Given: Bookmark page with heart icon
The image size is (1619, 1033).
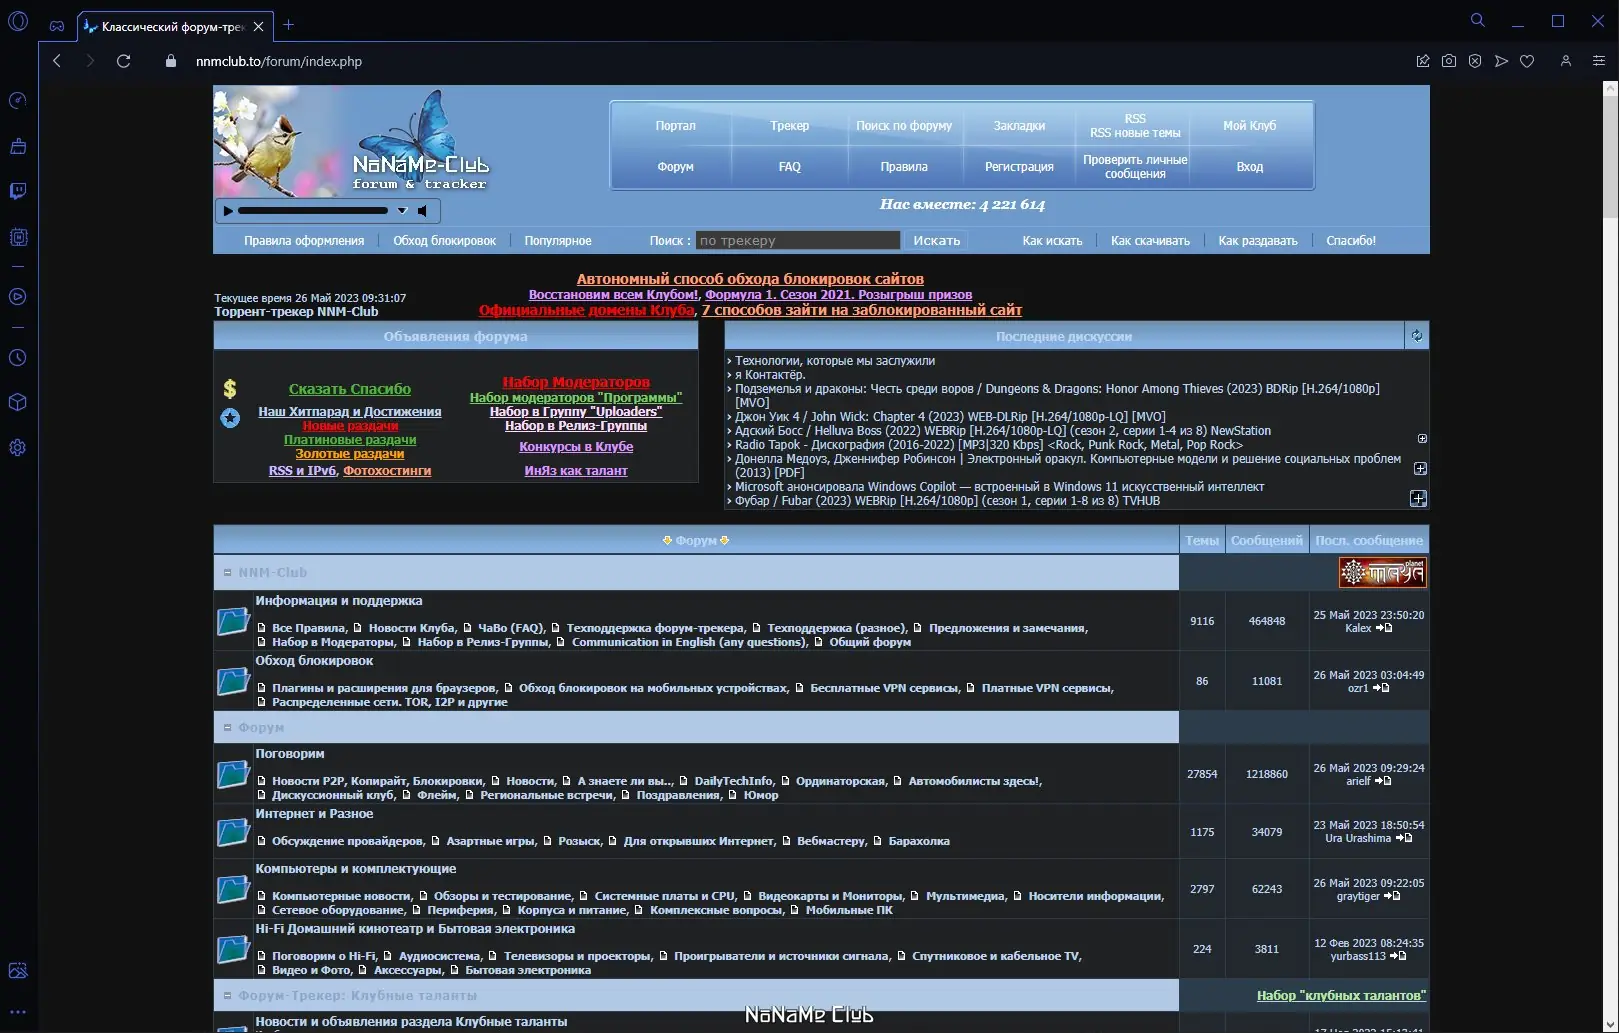Looking at the screenshot, I should coord(1527,61).
